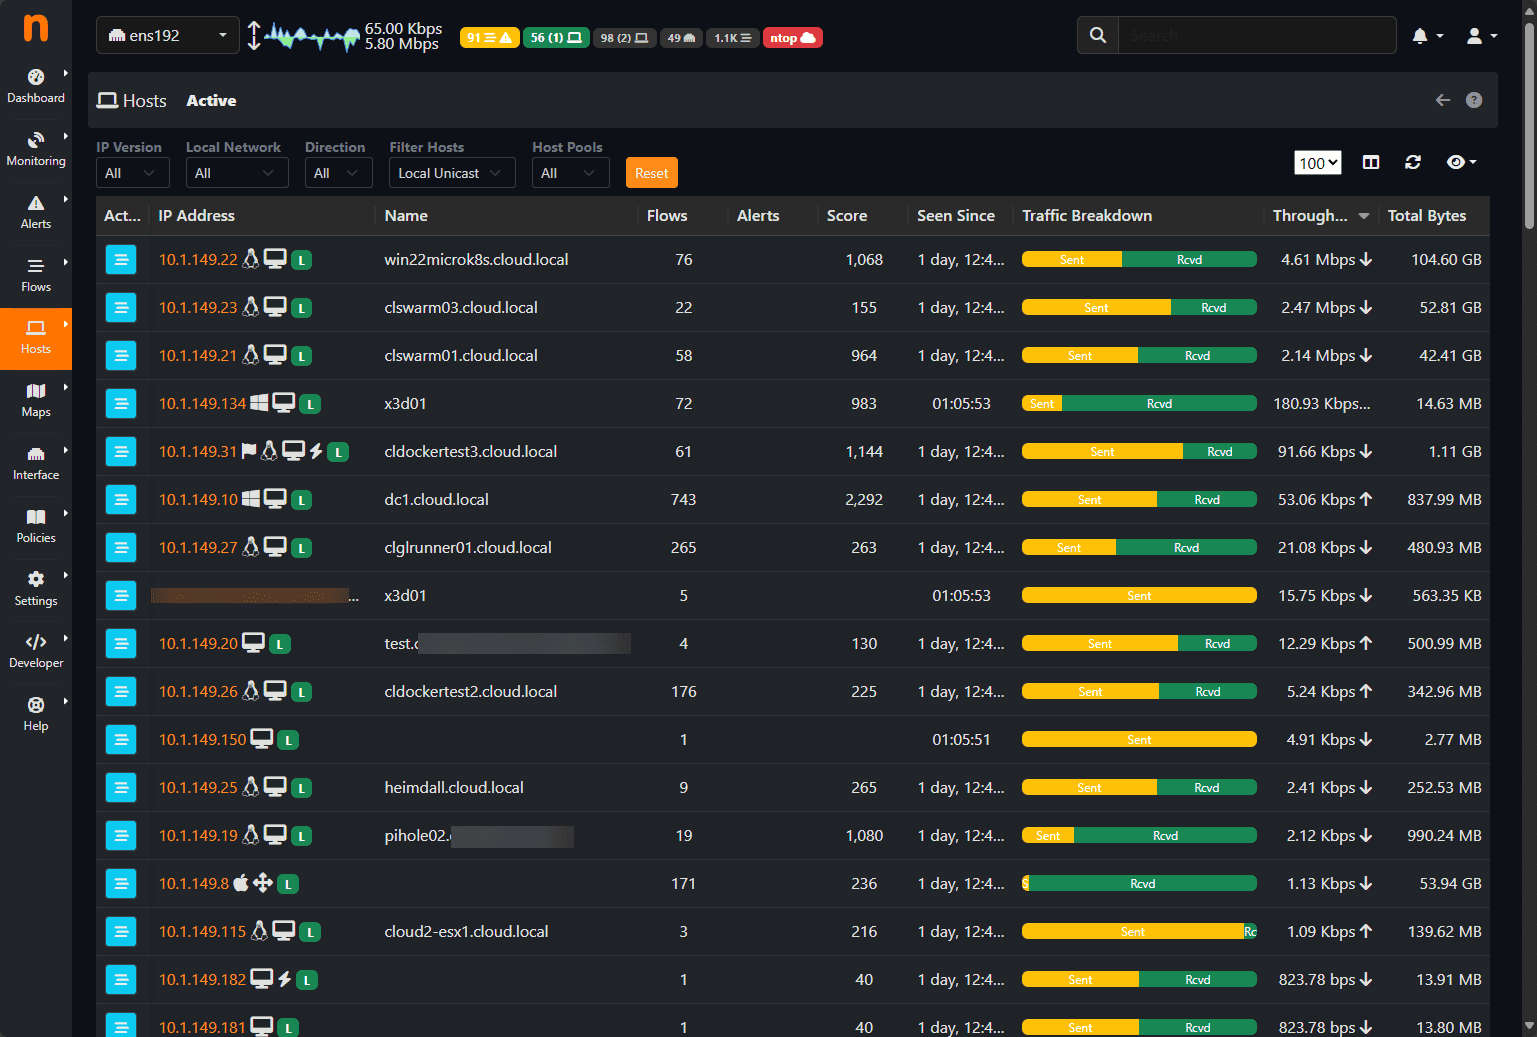Image resolution: width=1537 pixels, height=1037 pixels.
Task: Open the Dashboard from the sidebar
Action: [x=36, y=85]
